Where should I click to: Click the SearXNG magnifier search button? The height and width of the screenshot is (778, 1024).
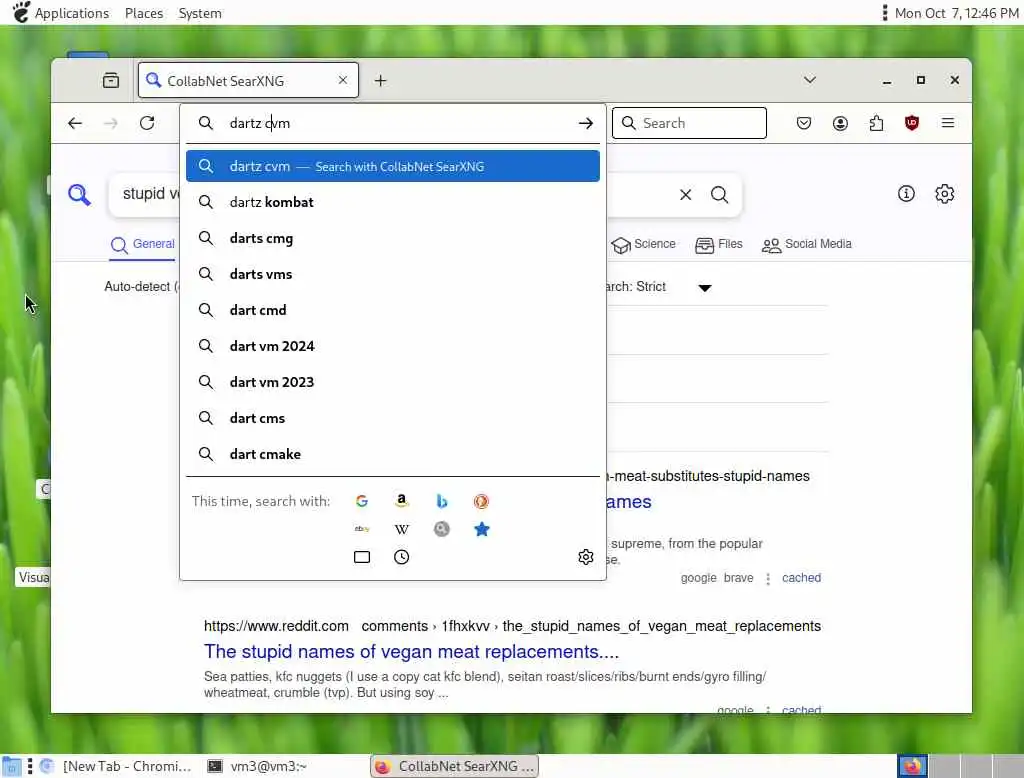(720, 195)
